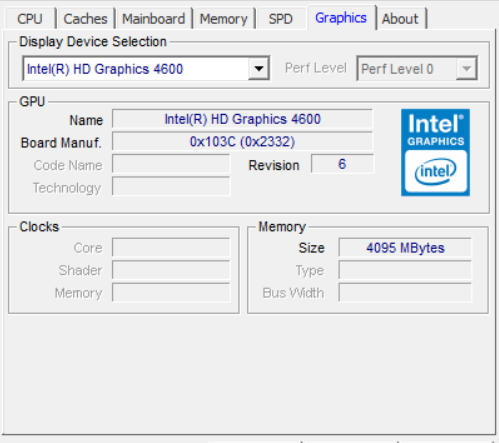
Task: Switch to the CPU tab
Action: (30, 19)
